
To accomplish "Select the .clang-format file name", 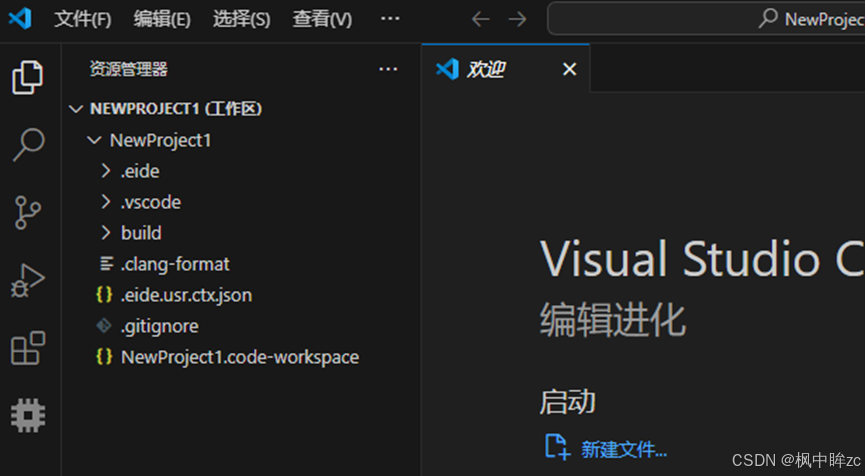I will pos(175,264).
